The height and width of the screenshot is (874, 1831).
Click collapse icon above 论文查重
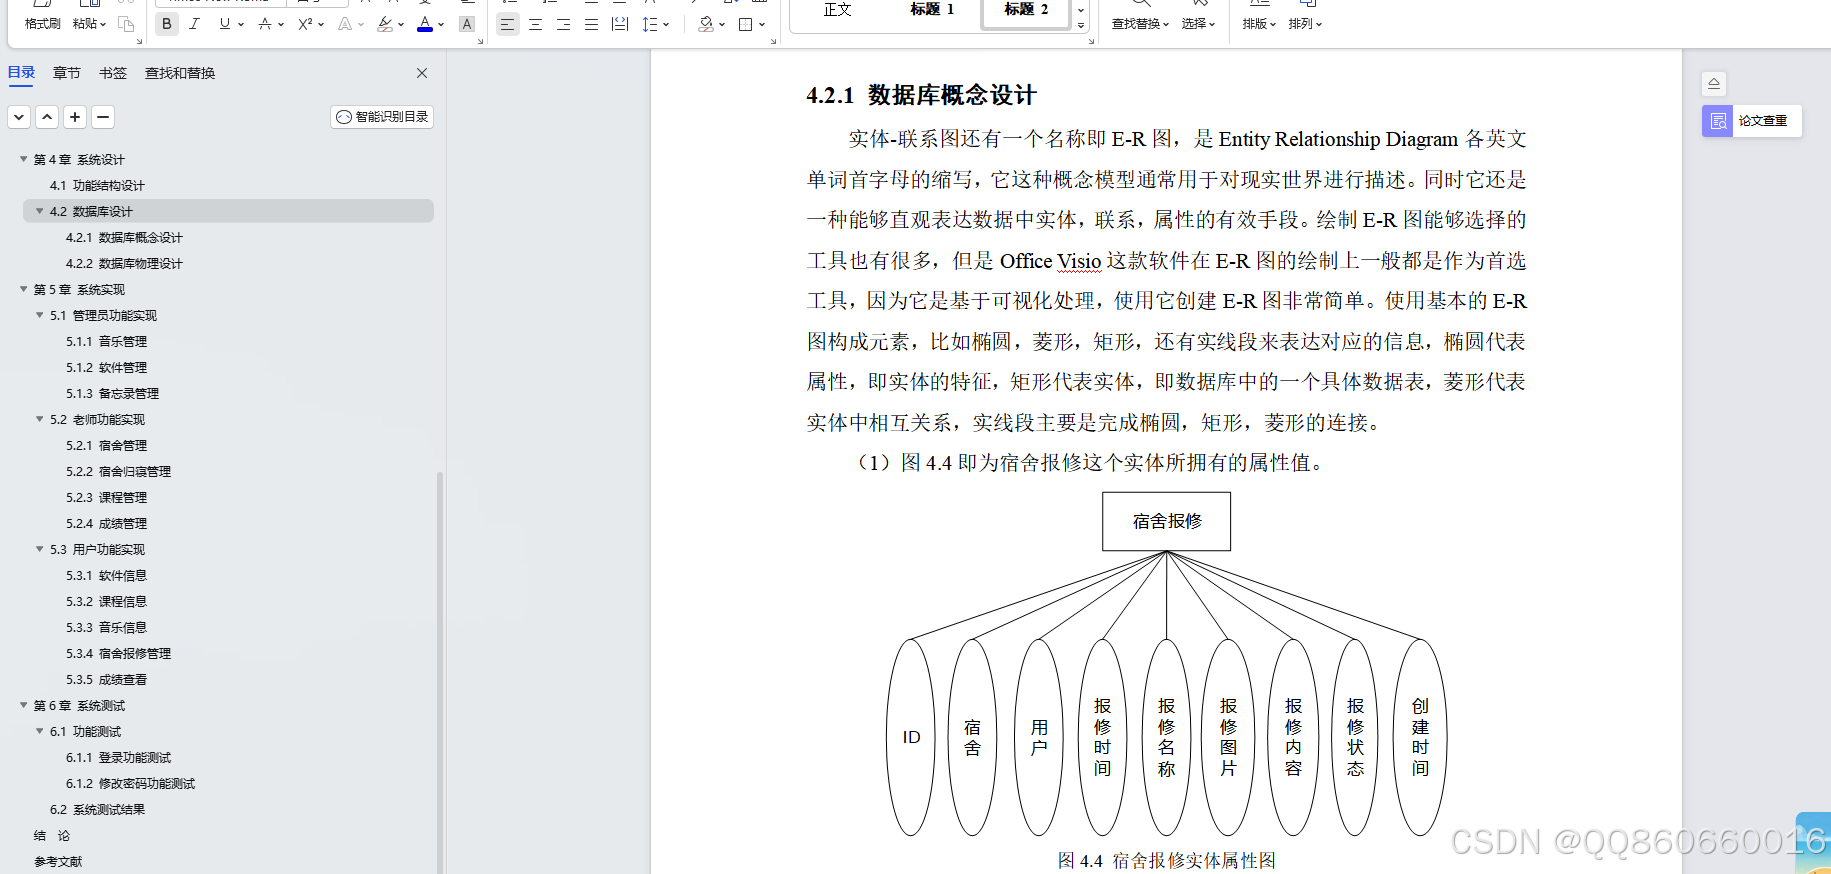(x=1714, y=84)
